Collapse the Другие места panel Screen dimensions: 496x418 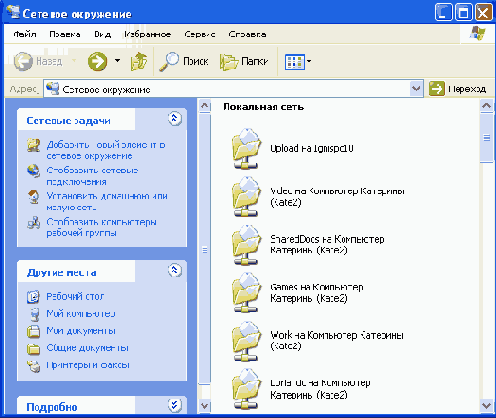tap(175, 270)
